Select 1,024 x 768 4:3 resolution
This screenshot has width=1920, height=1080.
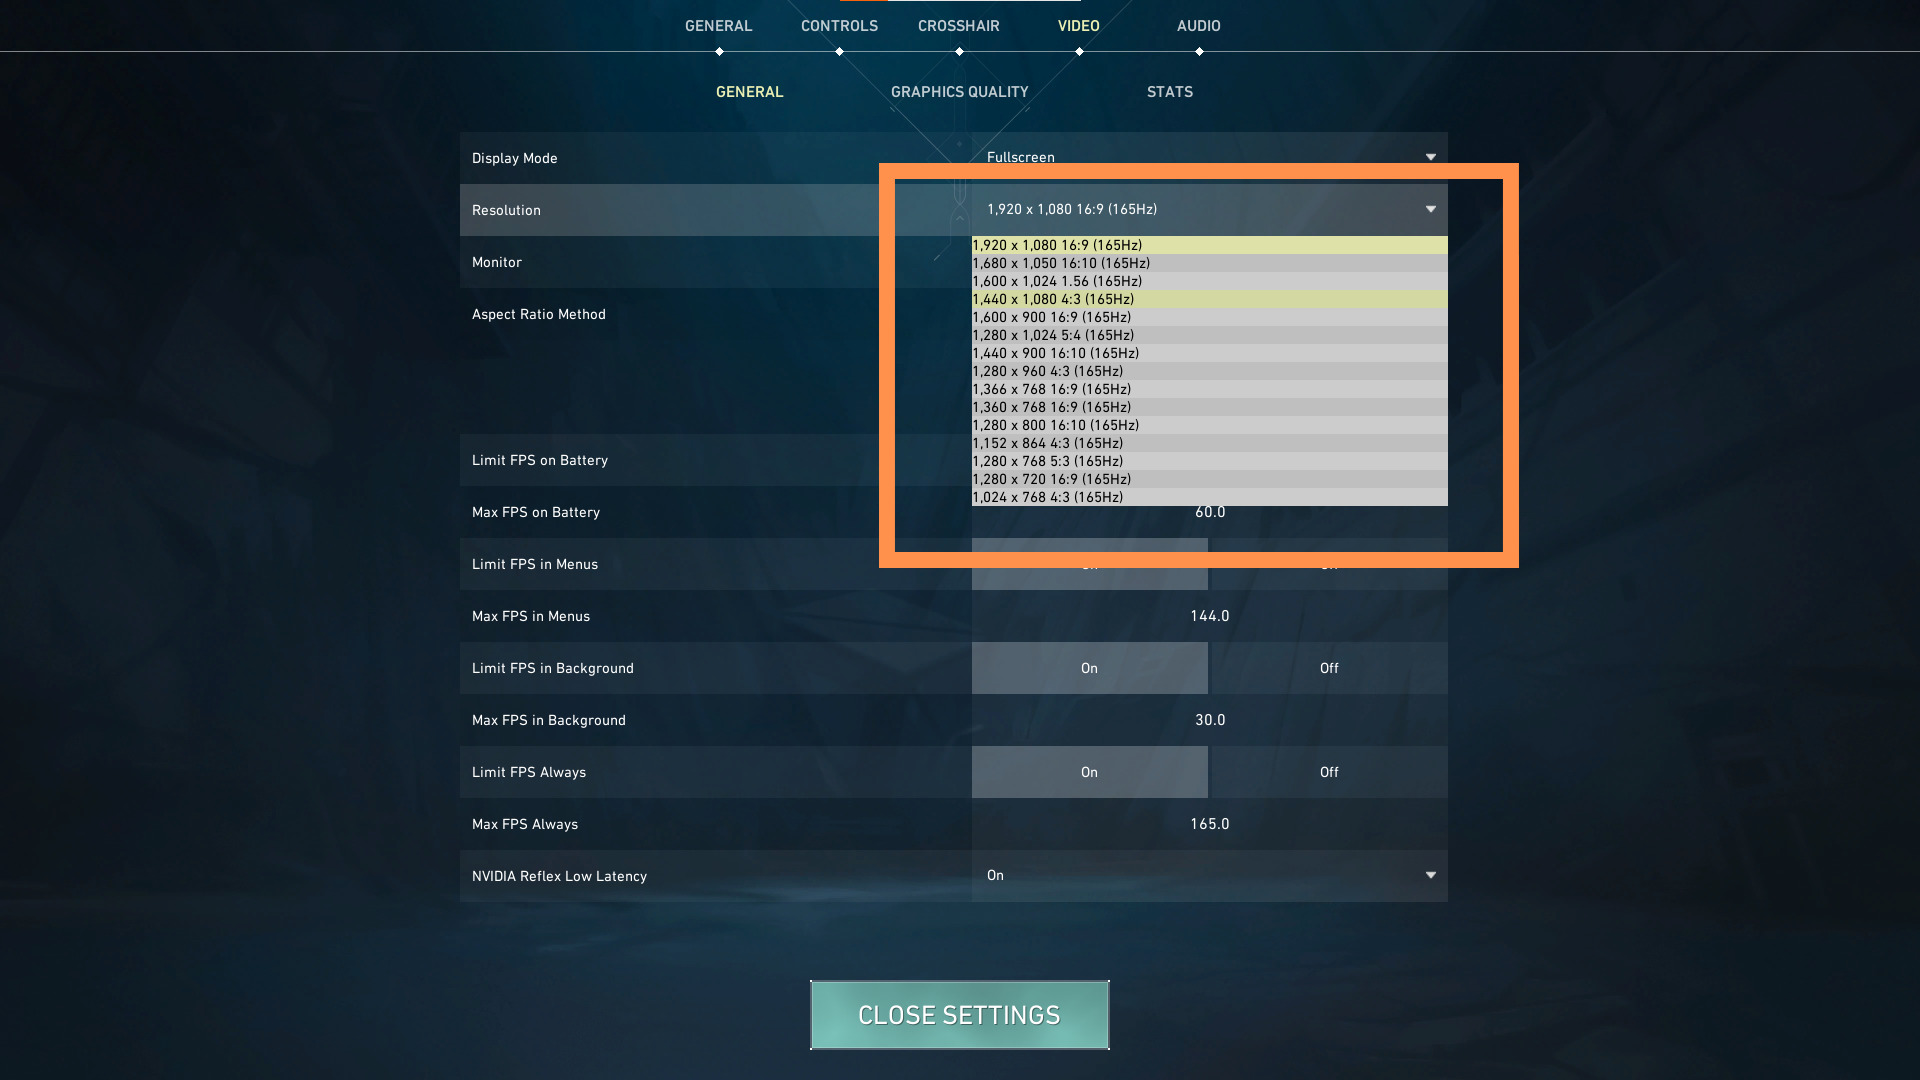point(1047,497)
